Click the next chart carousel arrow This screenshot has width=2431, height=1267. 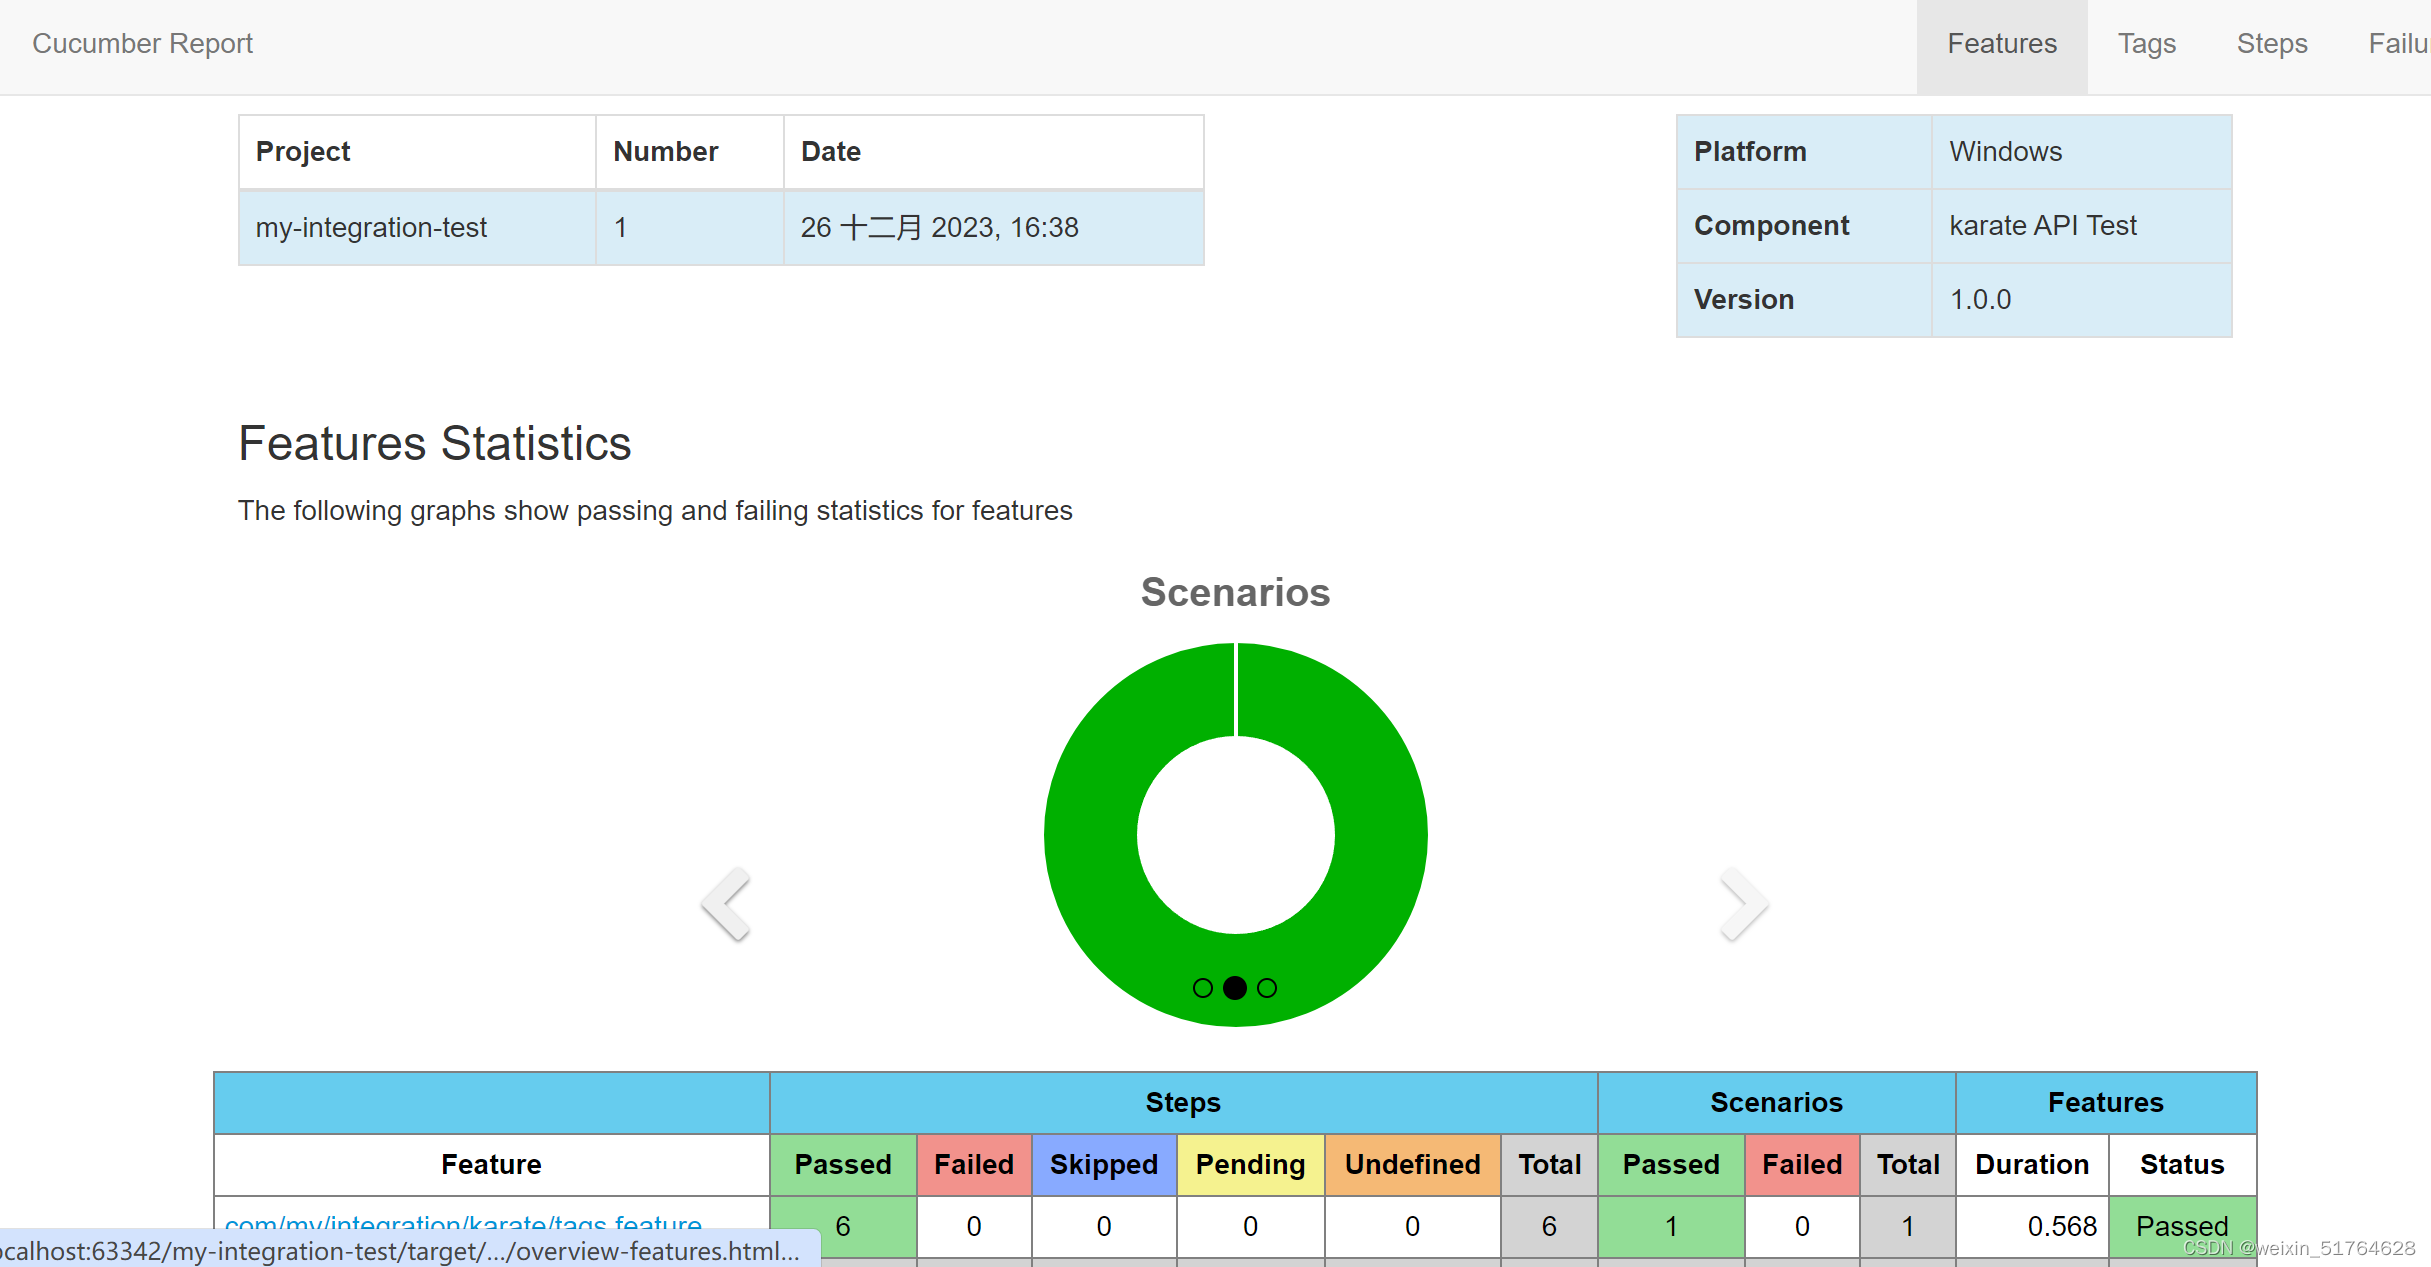(1743, 903)
